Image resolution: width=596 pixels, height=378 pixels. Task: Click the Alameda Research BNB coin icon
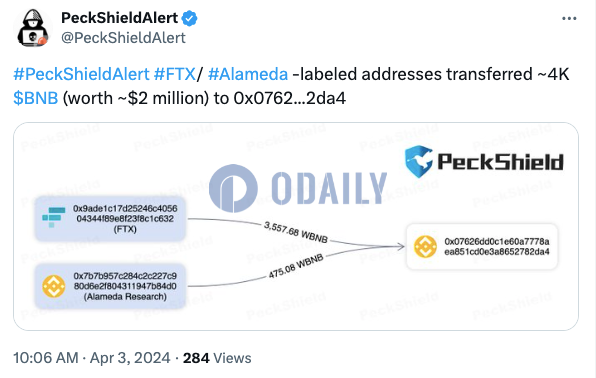[x=54, y=286]
